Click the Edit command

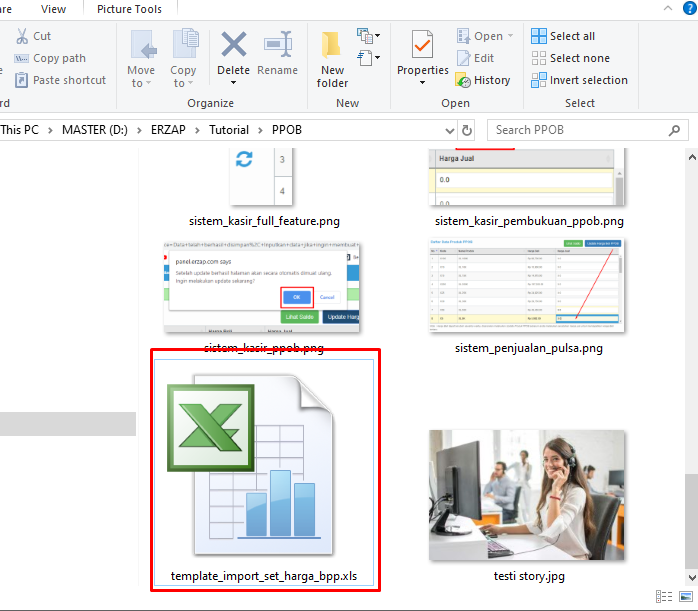click(475, 58)
